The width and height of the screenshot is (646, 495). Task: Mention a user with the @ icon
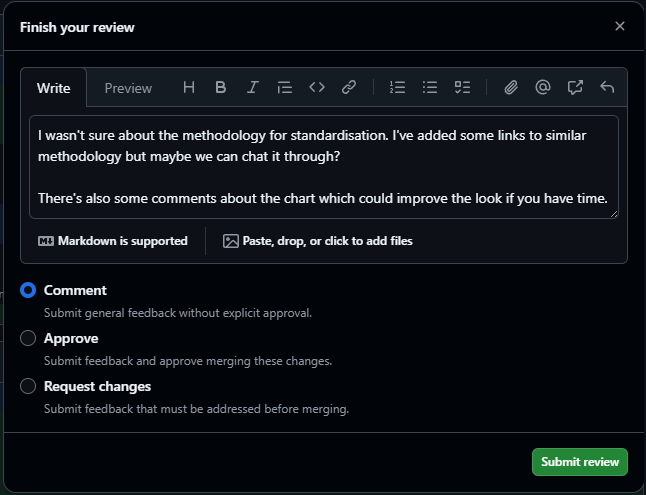coord(543,88)
